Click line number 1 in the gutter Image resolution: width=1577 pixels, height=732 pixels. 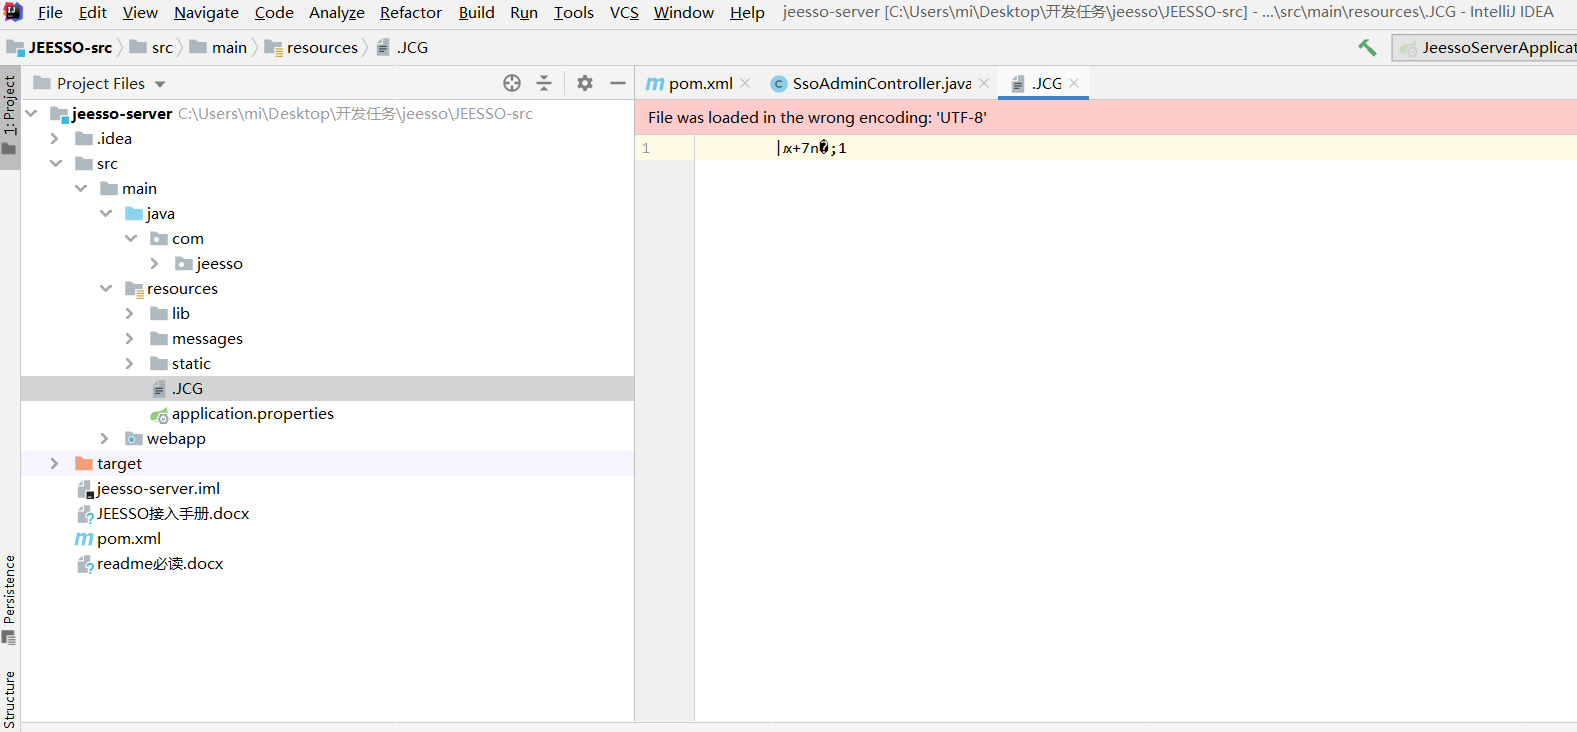(646, 148)
